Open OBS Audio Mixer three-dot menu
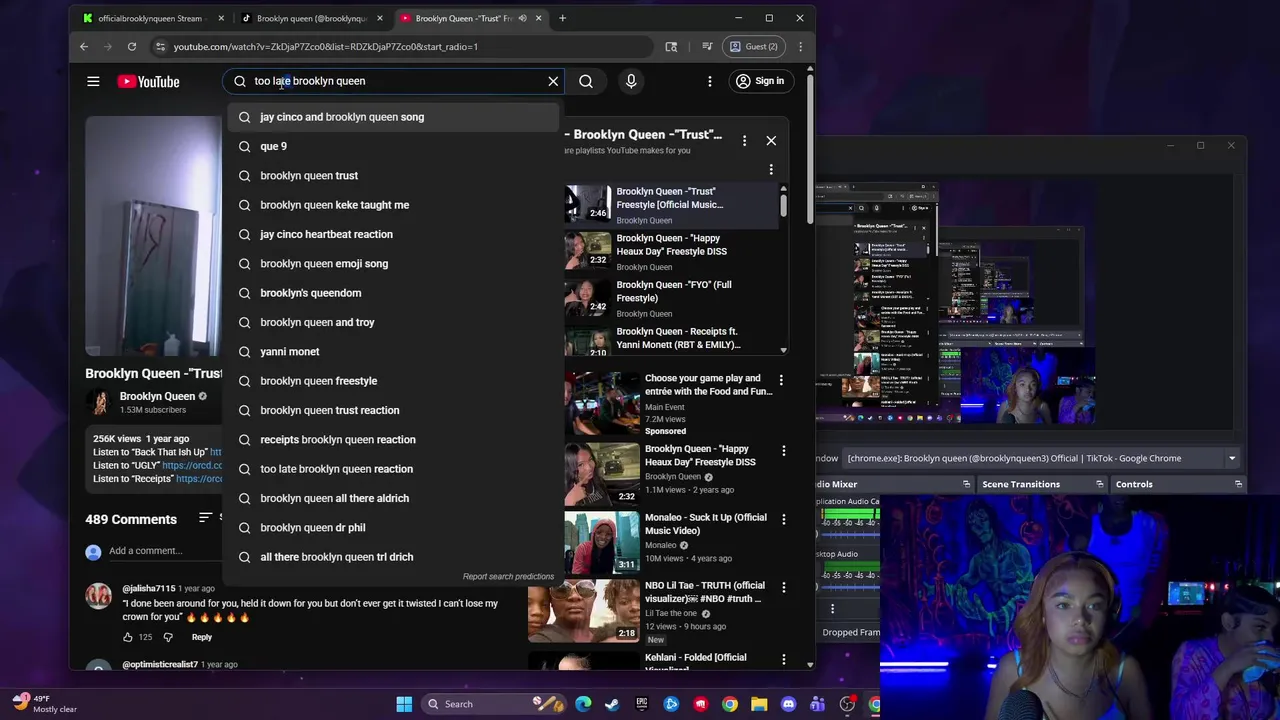1280x720 pixels. tap(832, 608)
